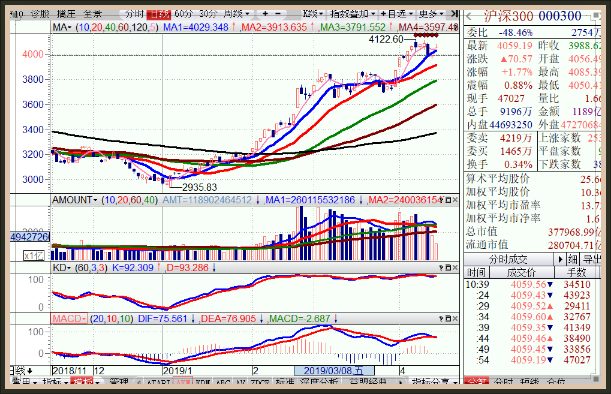611x394 pixels.
Task: Click the 手数 column header
Action: 577,272
